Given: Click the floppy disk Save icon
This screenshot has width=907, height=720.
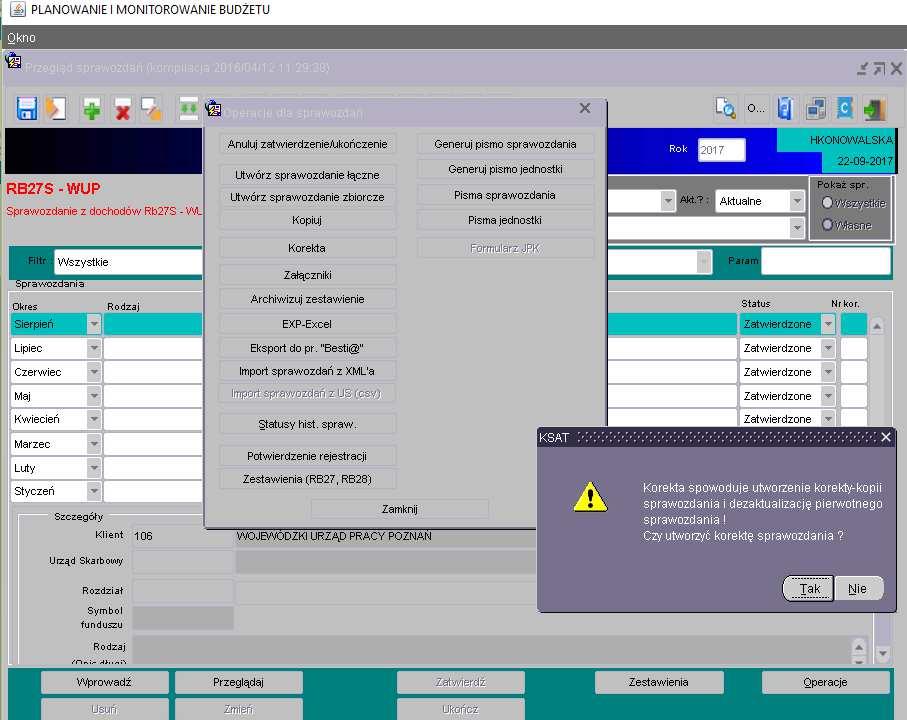Looking at the screenshot, I should coord(27,109).
